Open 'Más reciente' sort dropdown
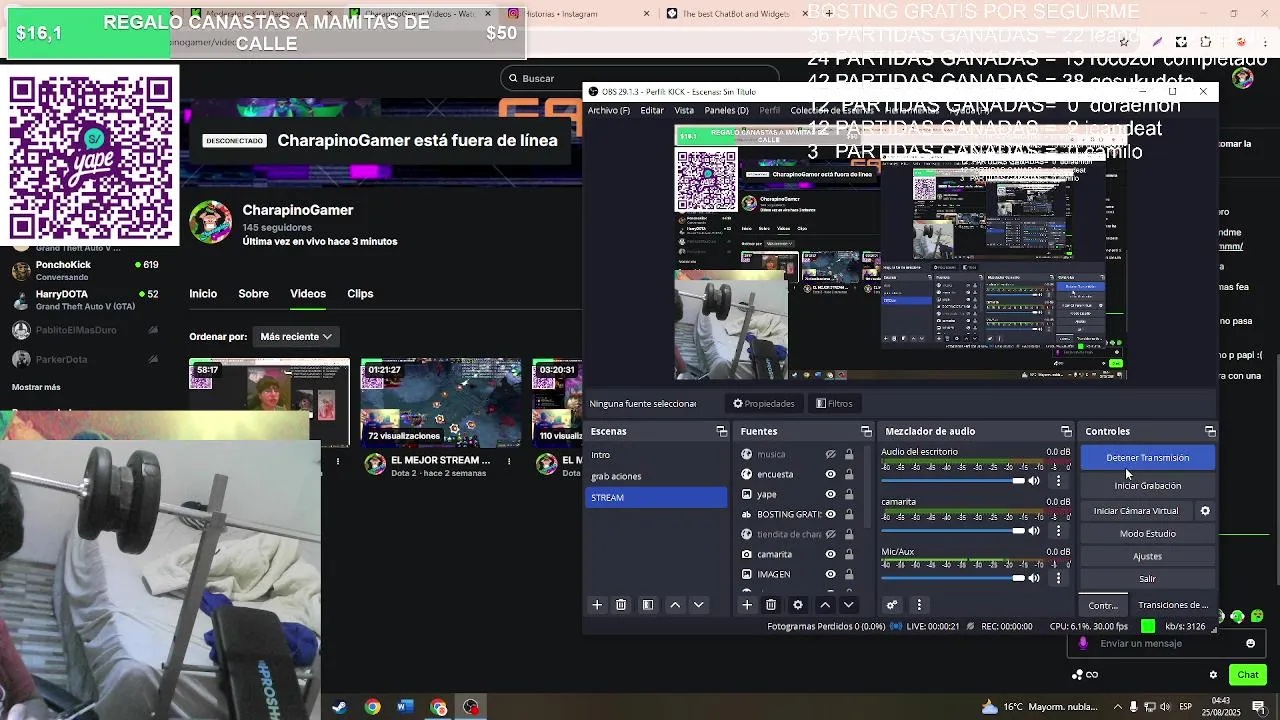 296,337
